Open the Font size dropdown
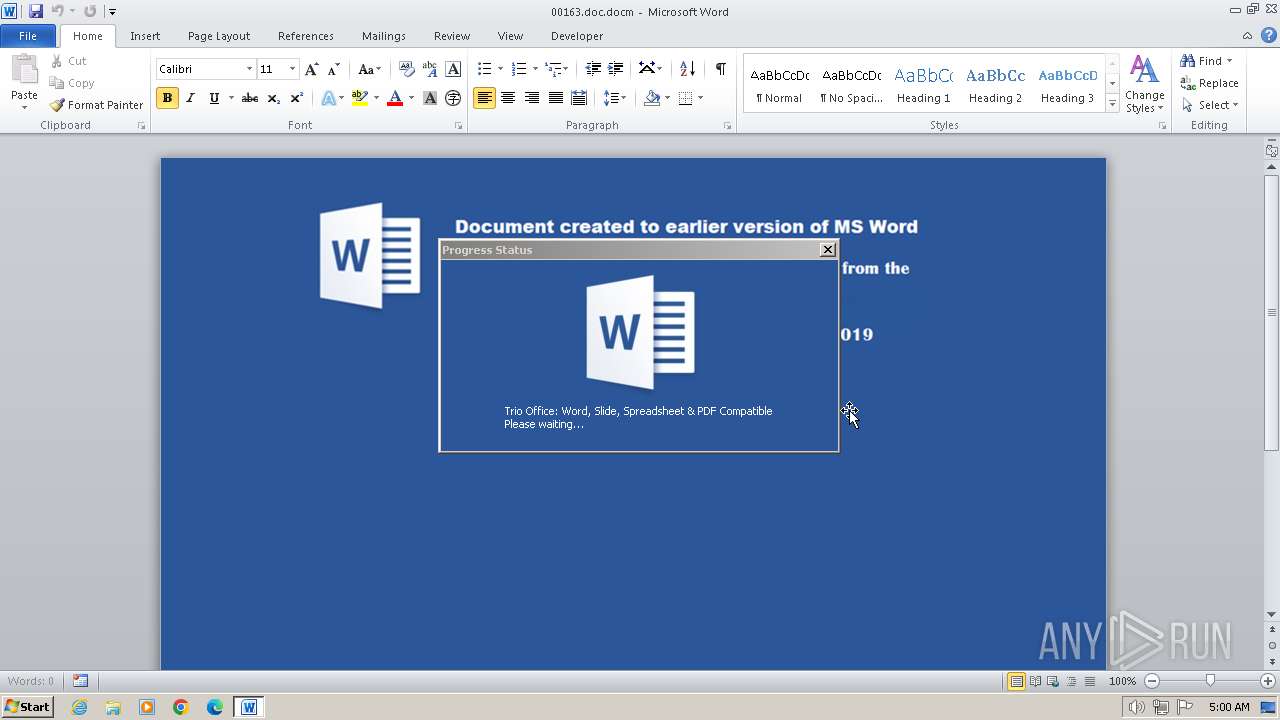Screen dimensions: 1280x720 292,69
